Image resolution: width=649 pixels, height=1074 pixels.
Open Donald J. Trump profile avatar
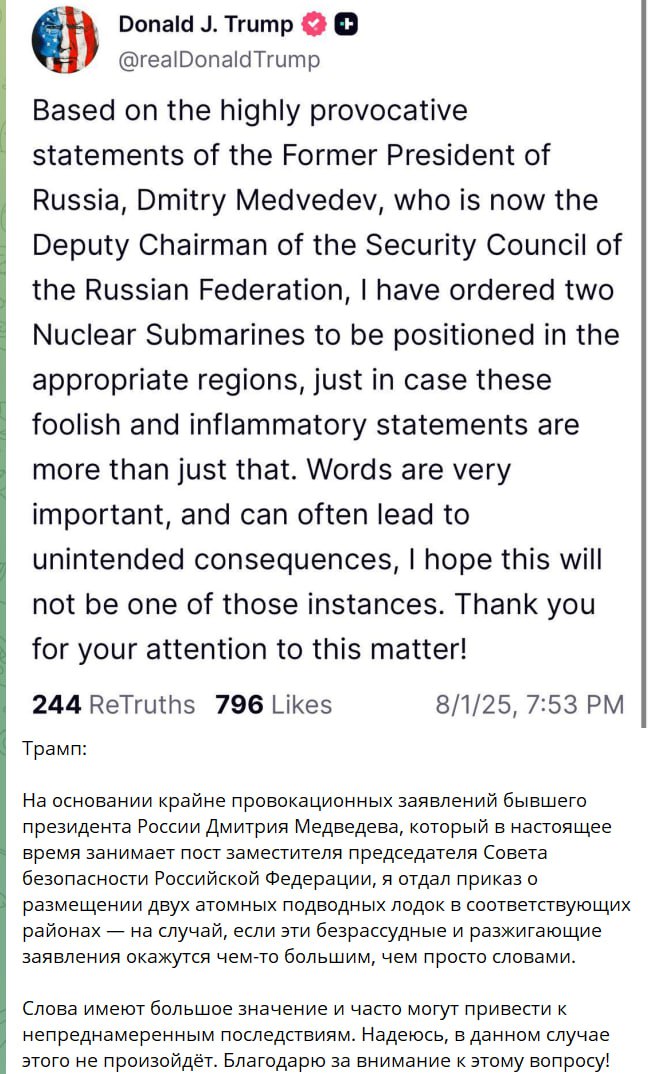65,40
